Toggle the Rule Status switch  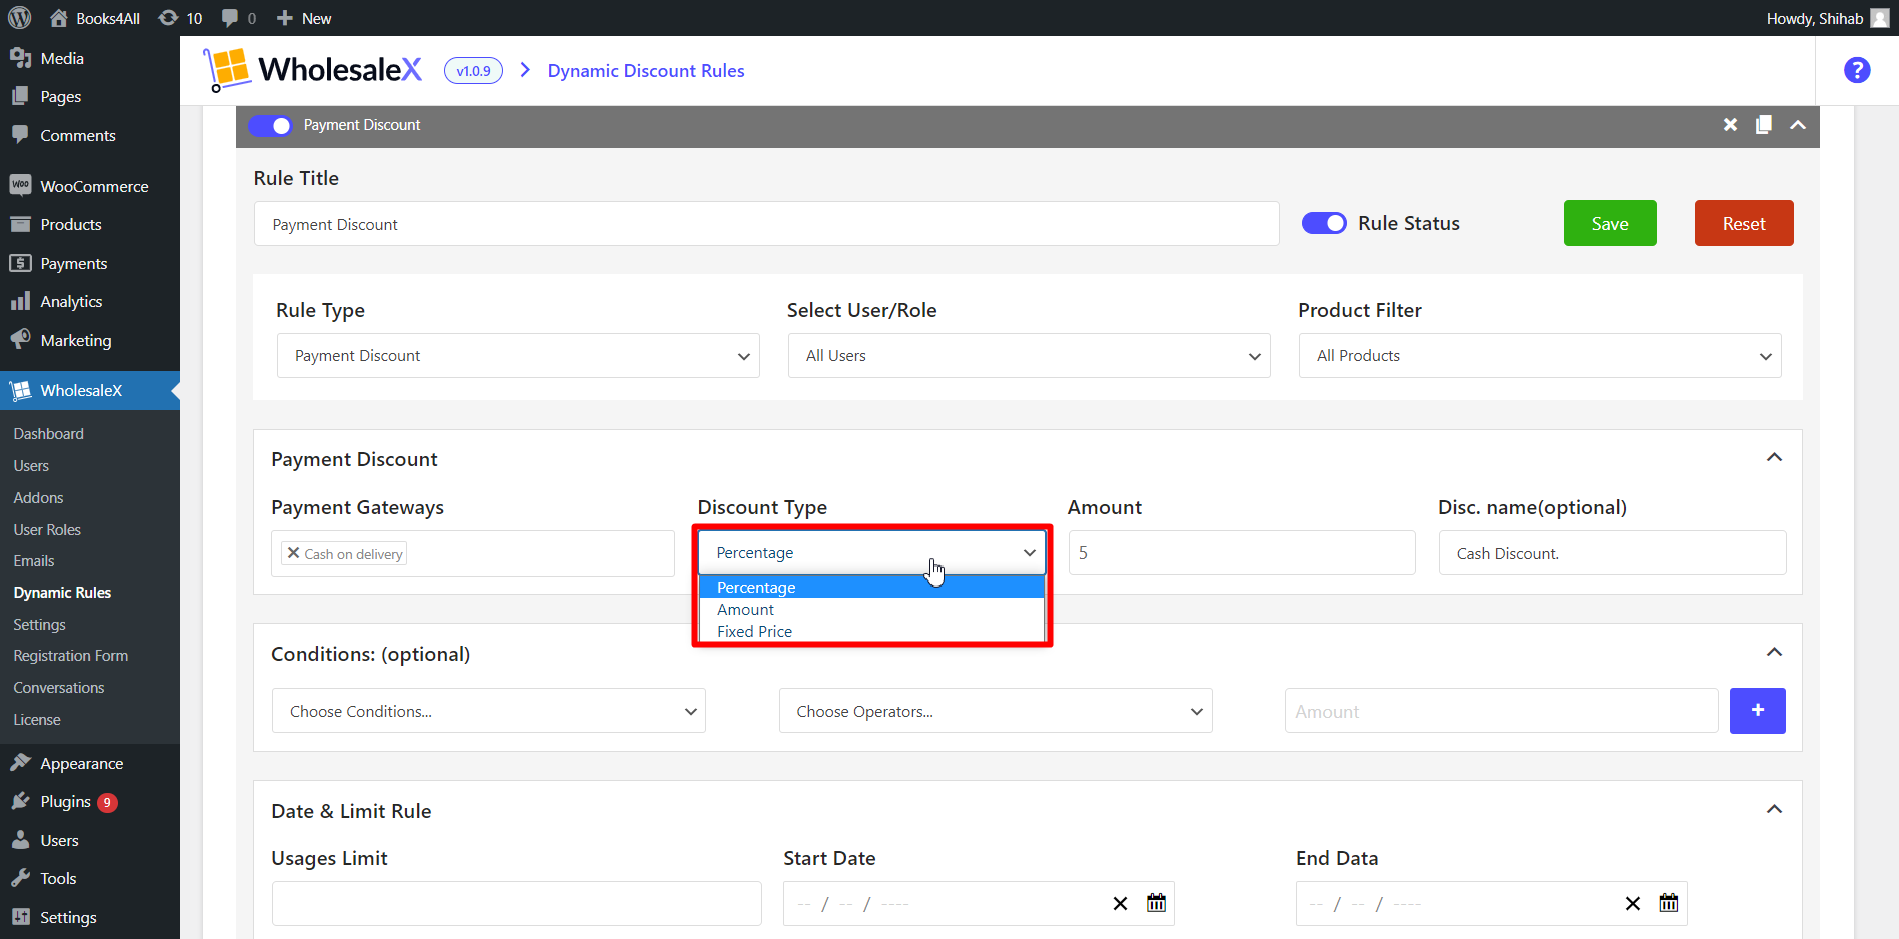pyautogui.click(x=1324, y=223)
